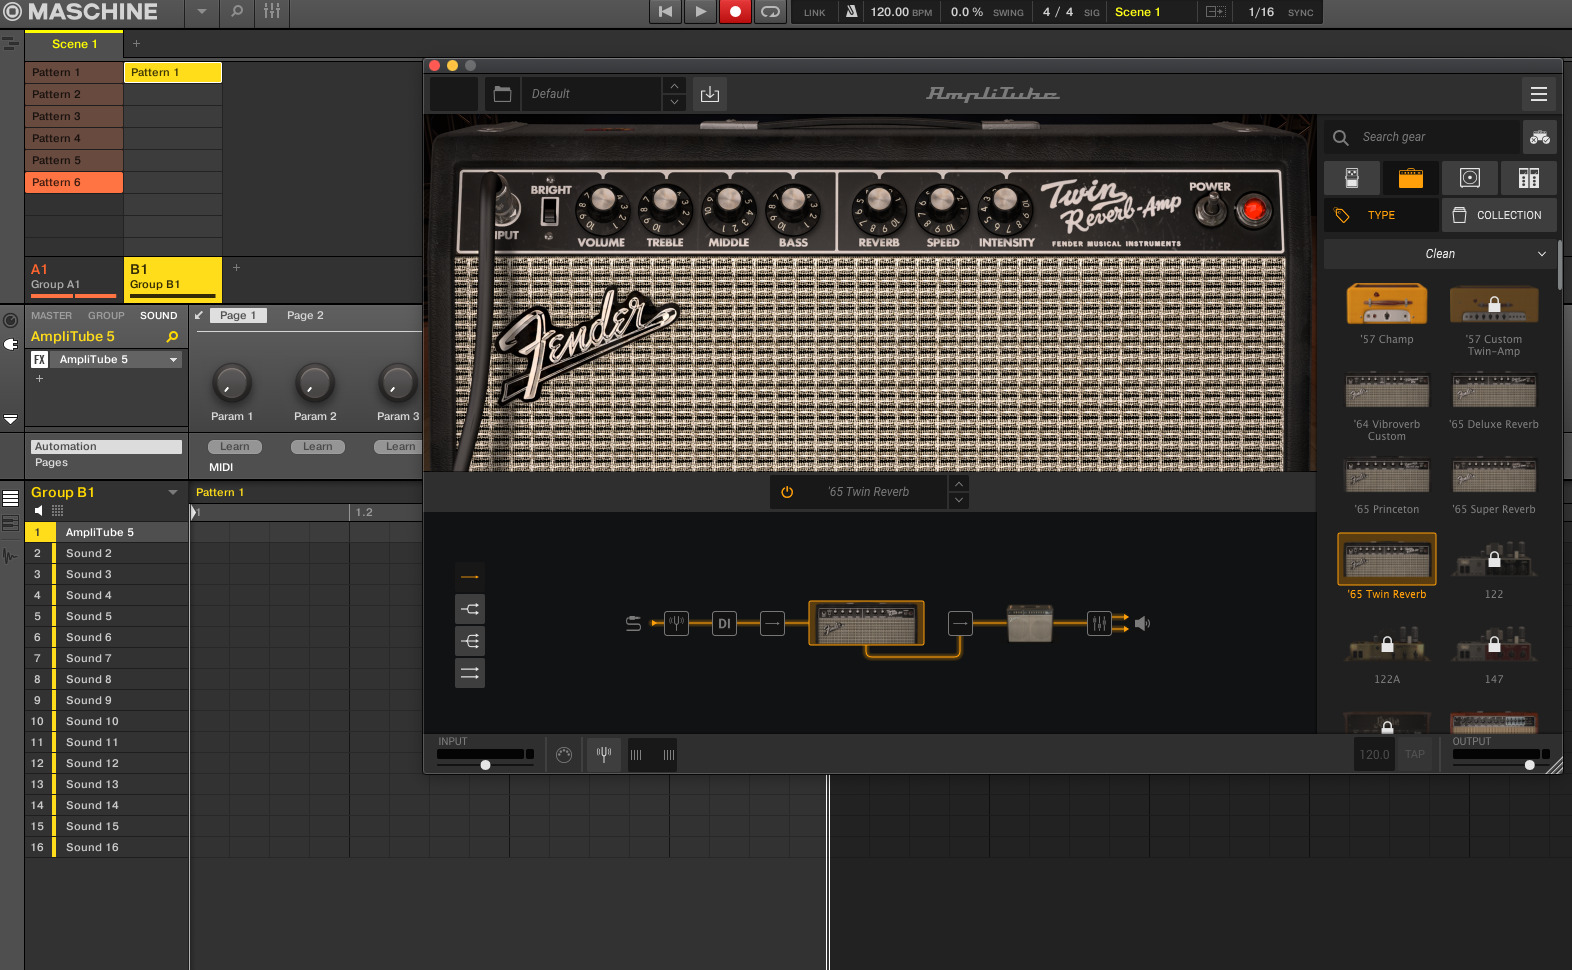Open the AmpliTube hamburger menu

click(1538, 94)
